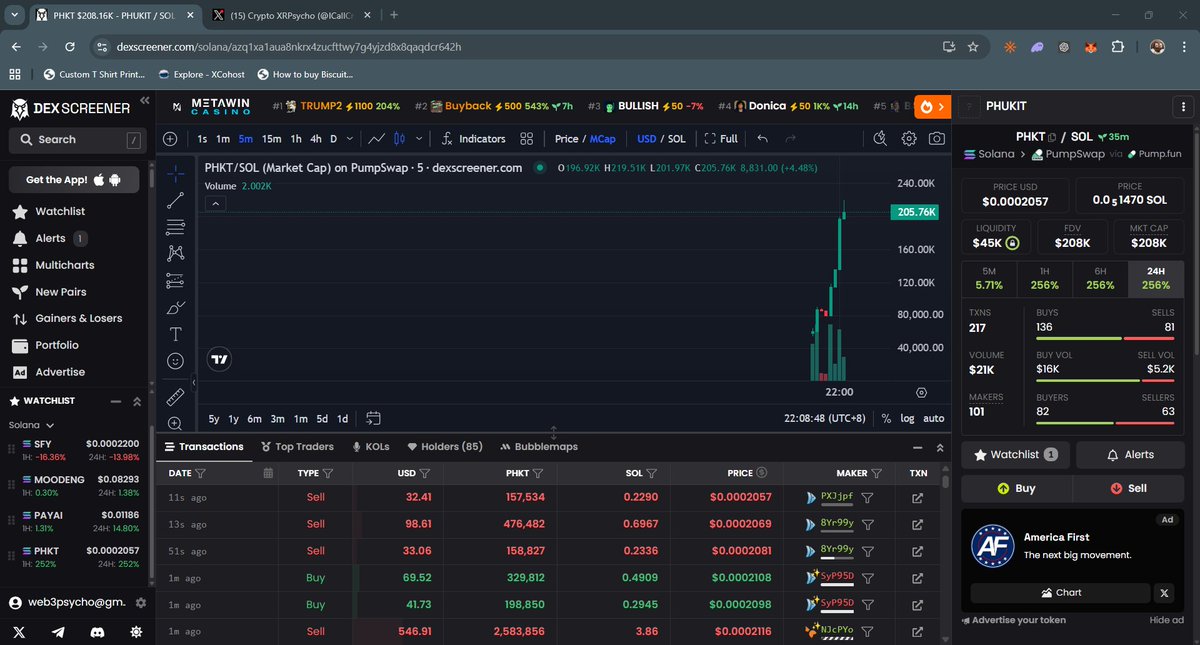This screenshot has height=645, width=1200.
Task: Click the chart zoom-in magnifier tool
Action: (x=175, y=423)
